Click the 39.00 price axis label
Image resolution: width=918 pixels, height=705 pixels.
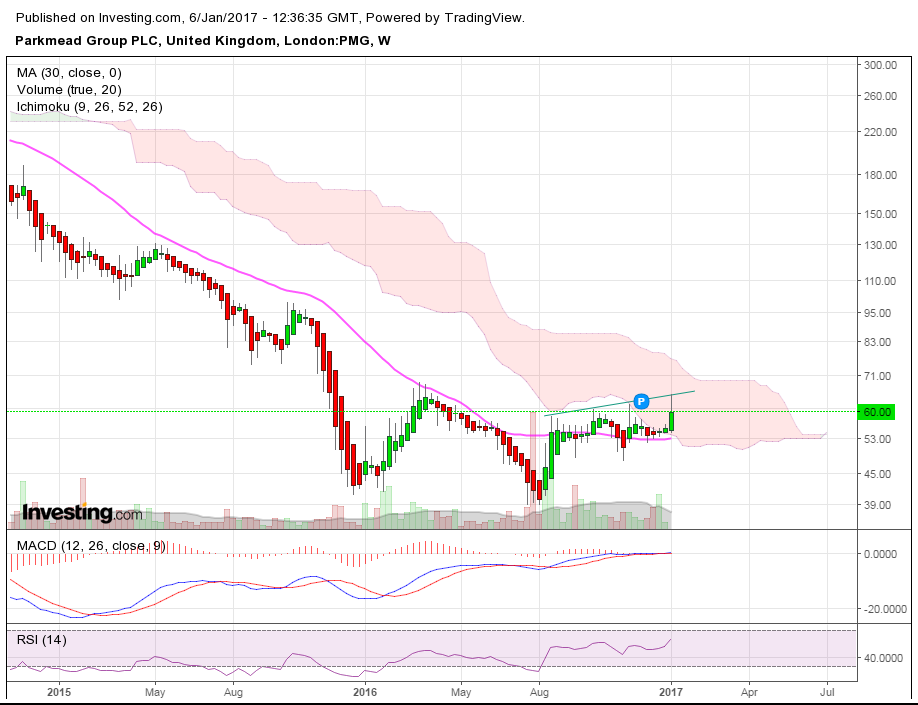tap(878, 505)
